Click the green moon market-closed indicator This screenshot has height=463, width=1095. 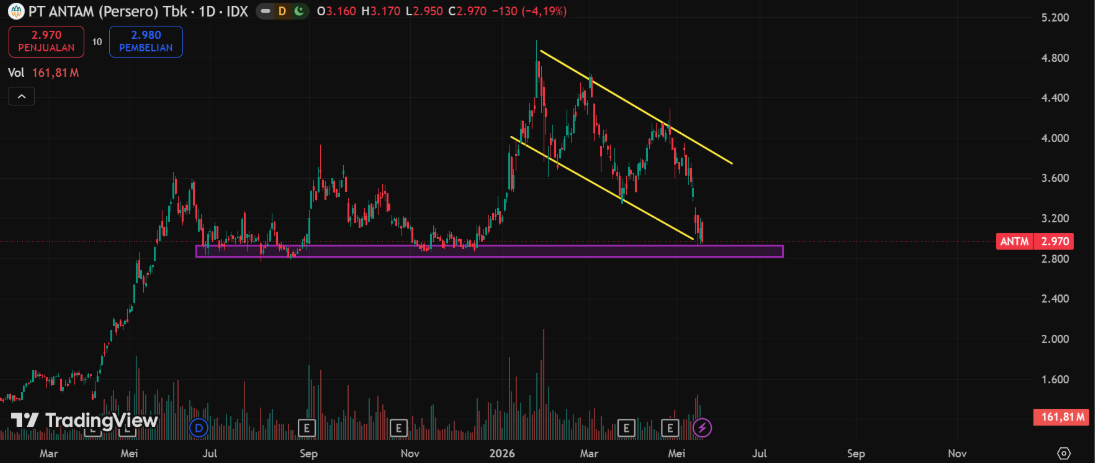point(299,11)
